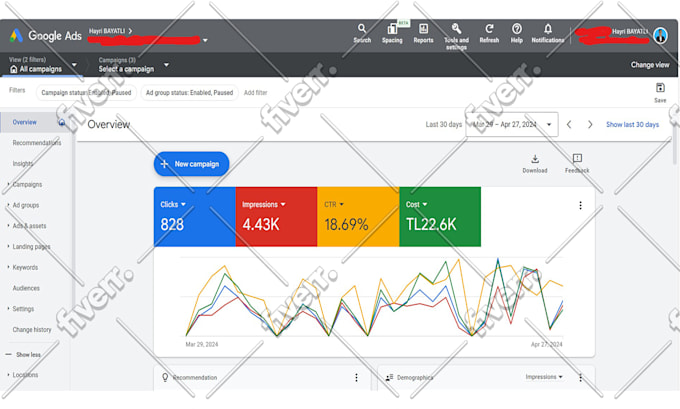This screenshot has height=409, width=680.
Task: Change the CTR metric dropdown
Action: tap(341, 204)
